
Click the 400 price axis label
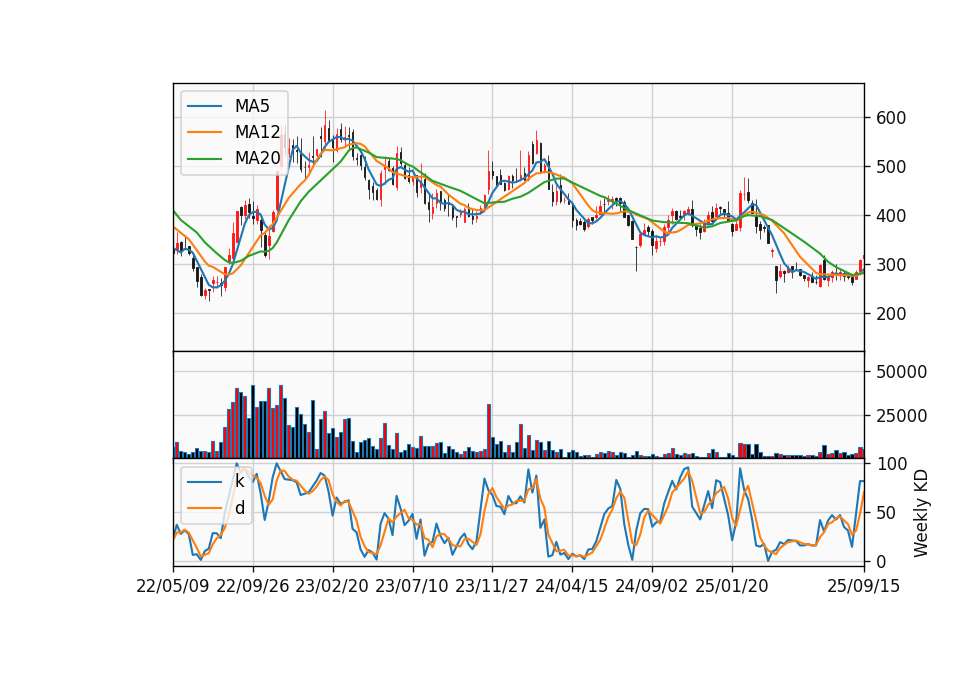891,216
